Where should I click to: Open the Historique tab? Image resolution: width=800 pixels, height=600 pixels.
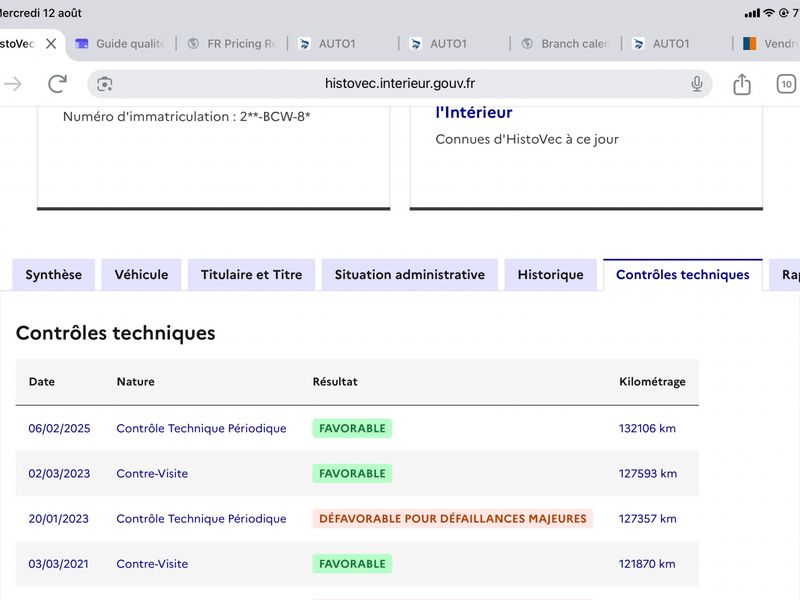[551, 275]
